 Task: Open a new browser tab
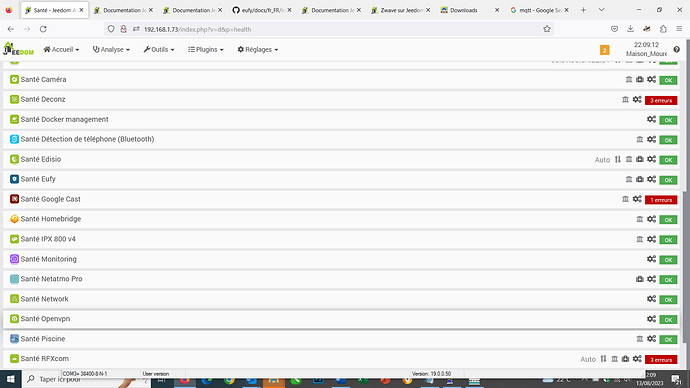coord(584,10)
